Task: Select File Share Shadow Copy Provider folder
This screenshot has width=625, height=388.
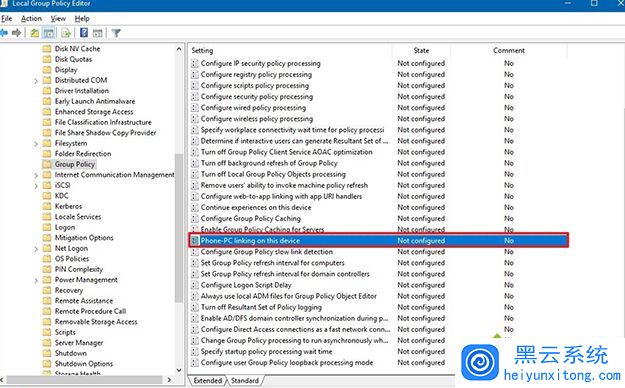Action: [x=105, y=133]
